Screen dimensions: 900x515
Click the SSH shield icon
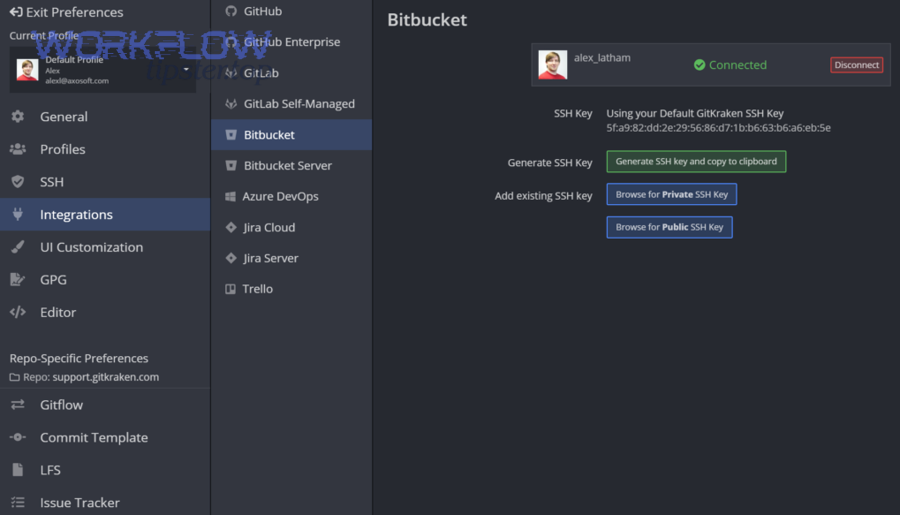18,182
